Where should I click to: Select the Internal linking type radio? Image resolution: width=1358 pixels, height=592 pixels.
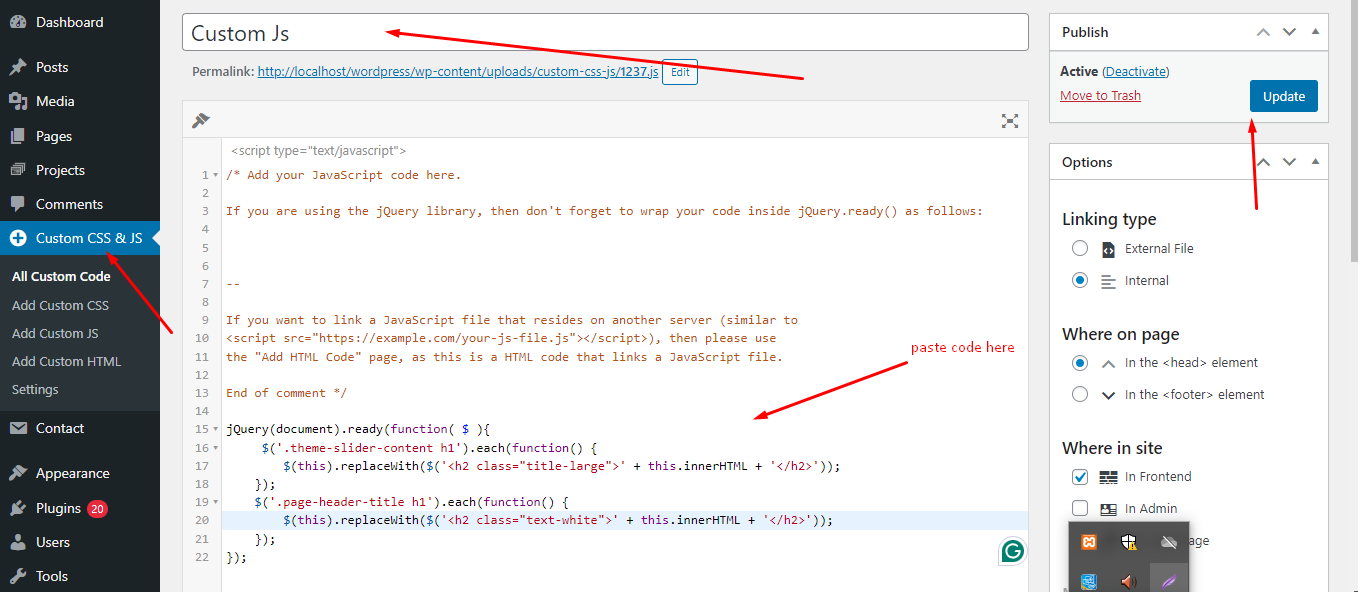point(1080,281)
